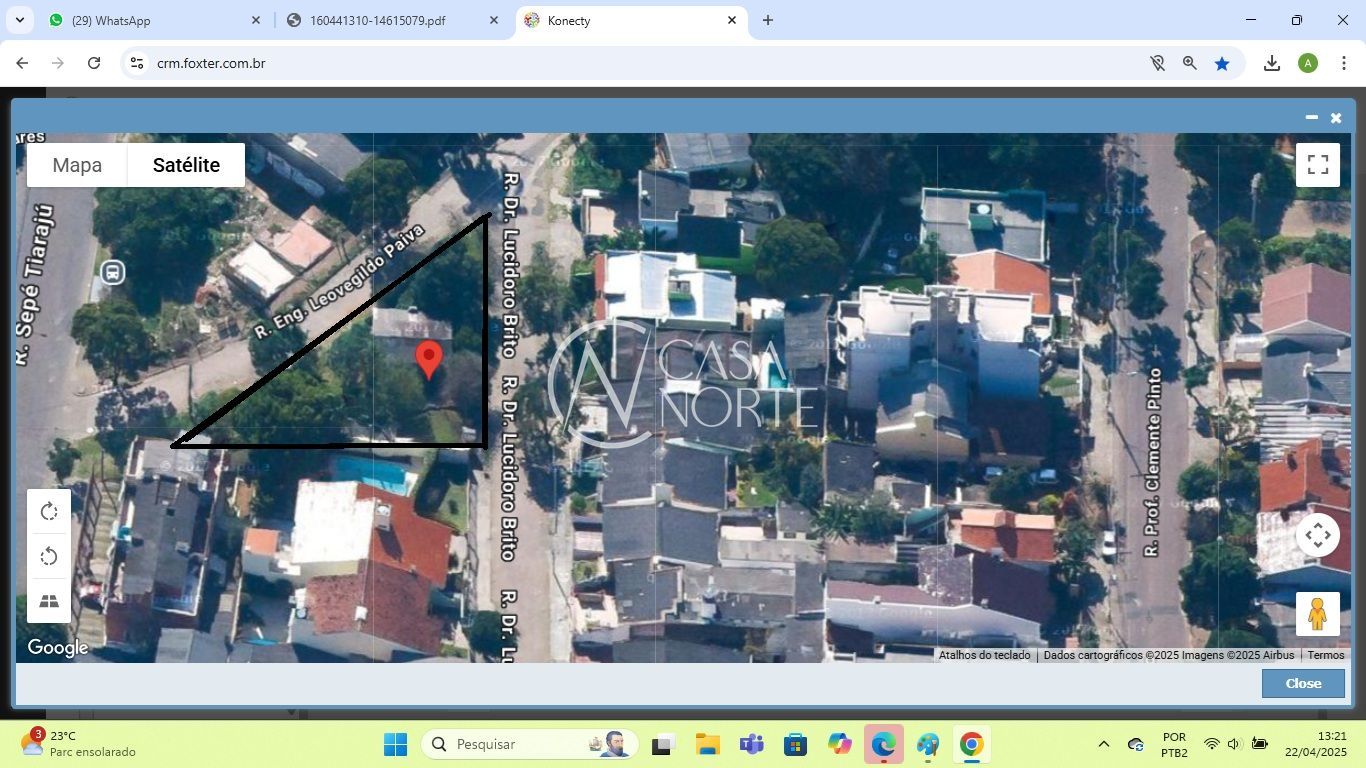
Task: Open the Chrome three-dot menu
Action: [1344, 63]
